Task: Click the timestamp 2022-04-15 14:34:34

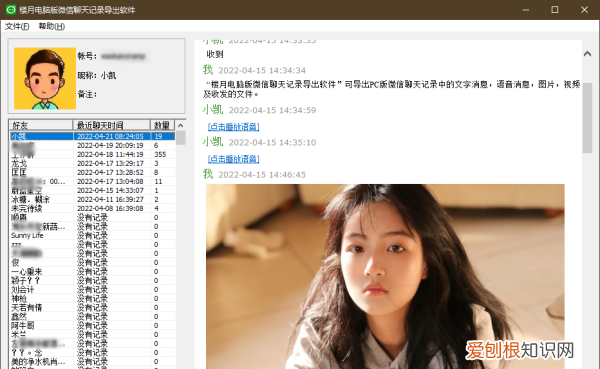Action: click(x=262, y=70)
